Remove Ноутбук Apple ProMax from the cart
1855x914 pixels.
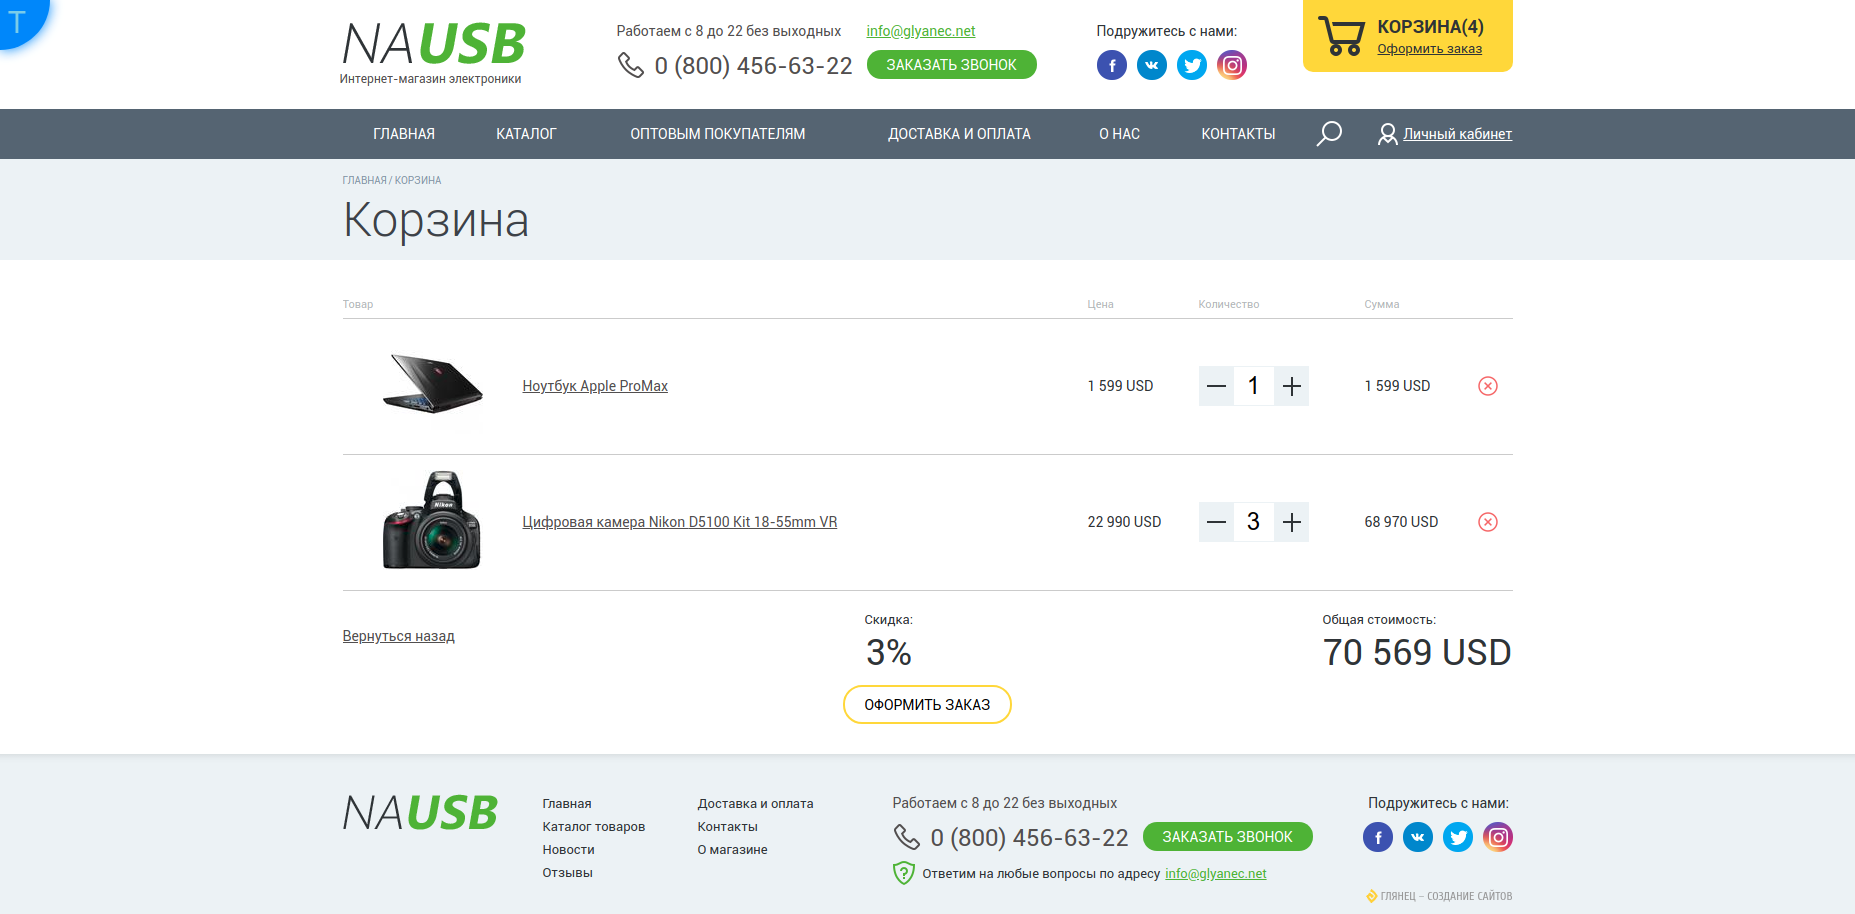[1487, 386]
